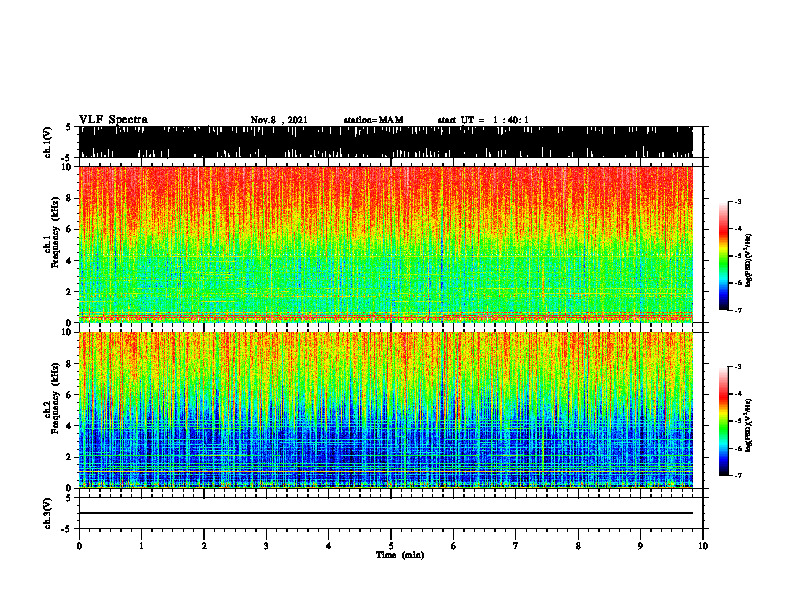Click inside the ch.2 spectrogram panel

point(386,410)
